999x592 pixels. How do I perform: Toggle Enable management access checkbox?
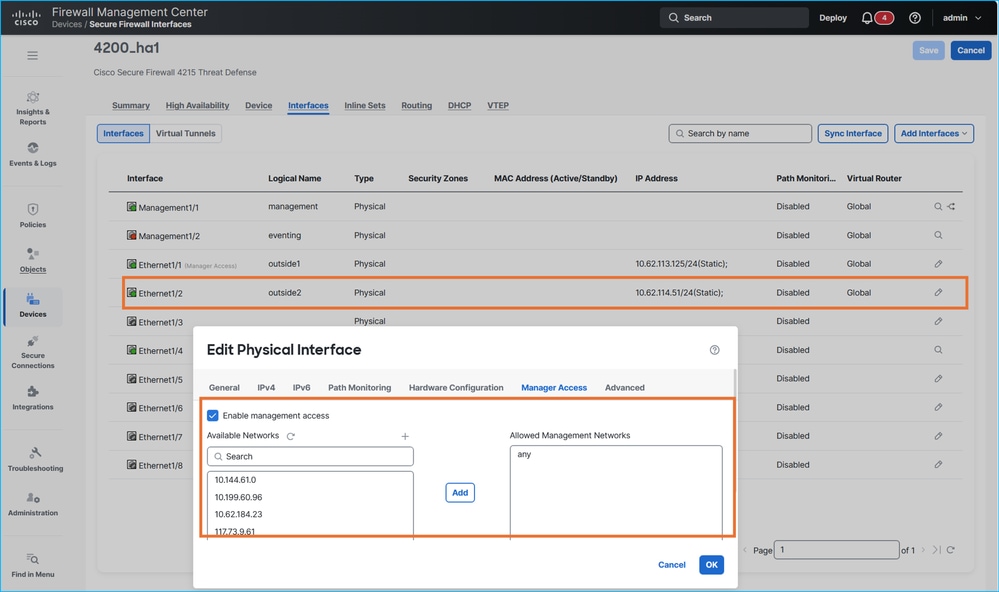(x=213, y=415)
